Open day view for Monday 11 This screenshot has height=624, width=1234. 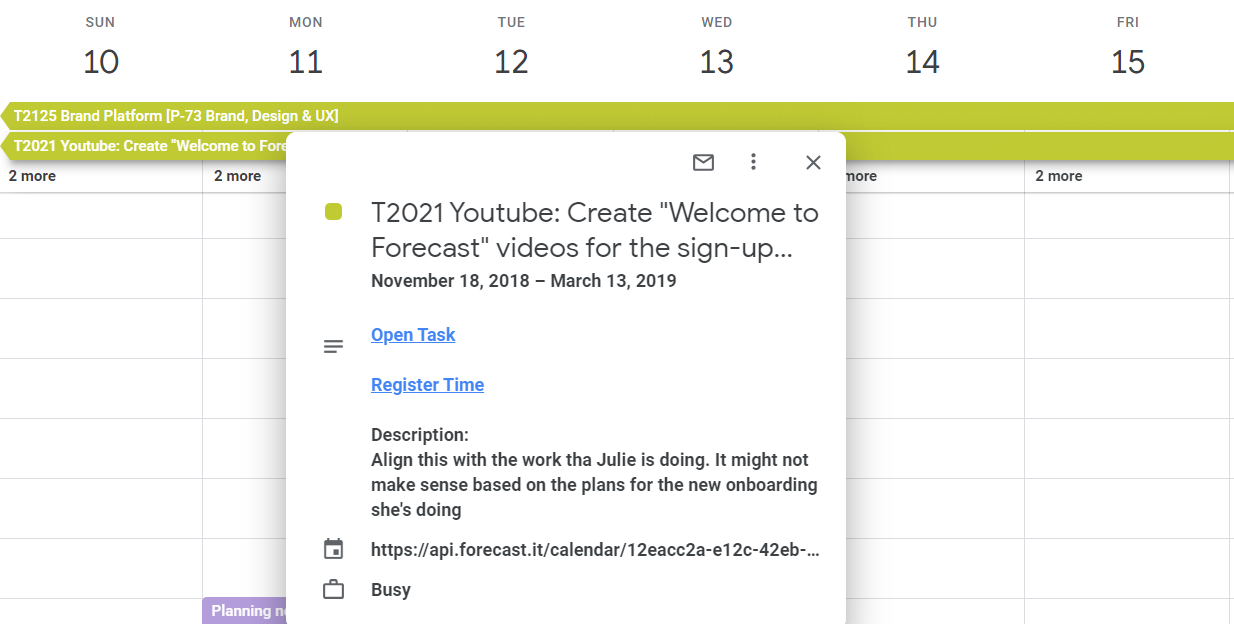click(x=306, y=62)
